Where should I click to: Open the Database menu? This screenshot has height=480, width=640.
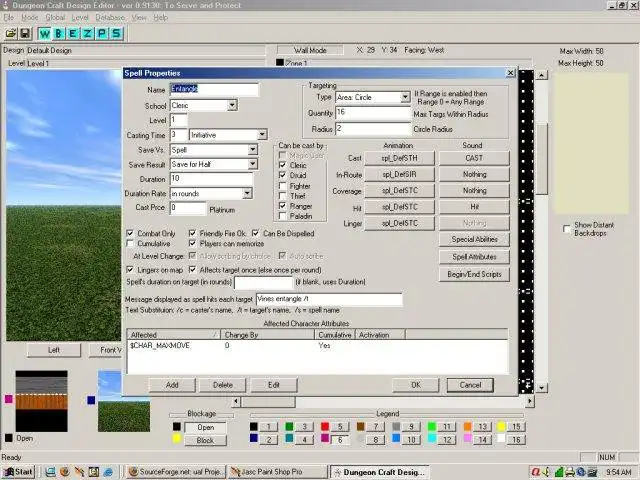(x=110, y=18)
